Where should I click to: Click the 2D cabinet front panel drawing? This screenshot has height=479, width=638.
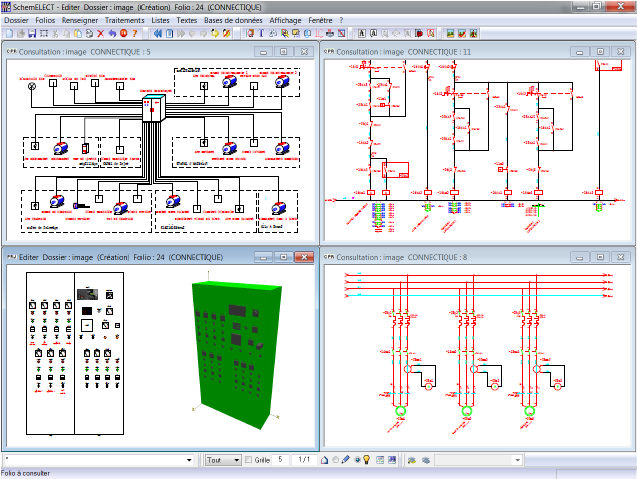(75, 353)
